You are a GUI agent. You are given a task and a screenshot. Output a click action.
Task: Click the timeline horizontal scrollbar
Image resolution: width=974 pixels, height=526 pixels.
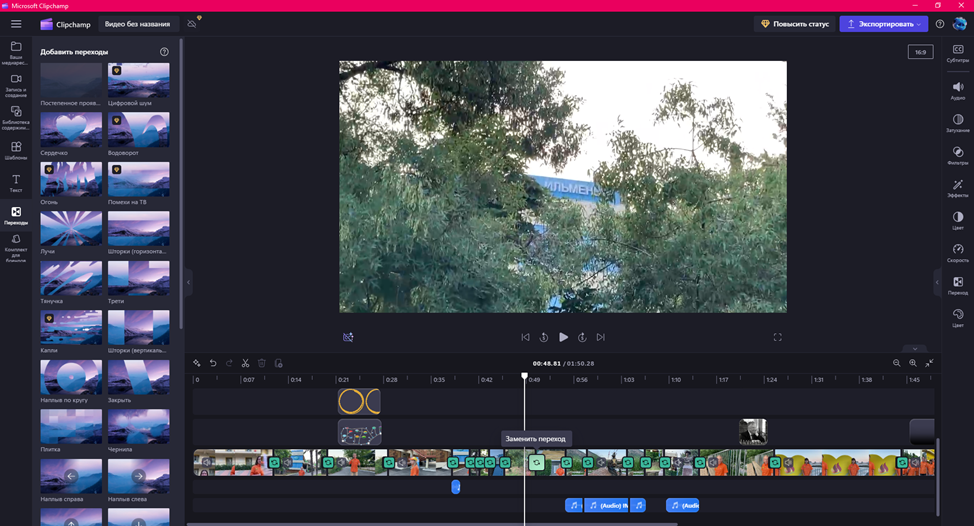[x=432, y=524]
